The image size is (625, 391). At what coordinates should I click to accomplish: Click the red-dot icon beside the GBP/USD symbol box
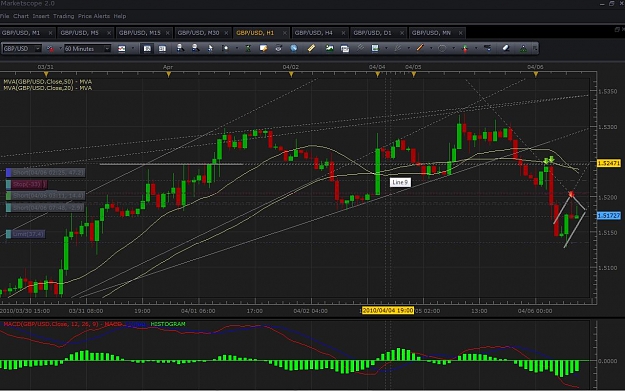pyautogui.click(x=50, y=49)
